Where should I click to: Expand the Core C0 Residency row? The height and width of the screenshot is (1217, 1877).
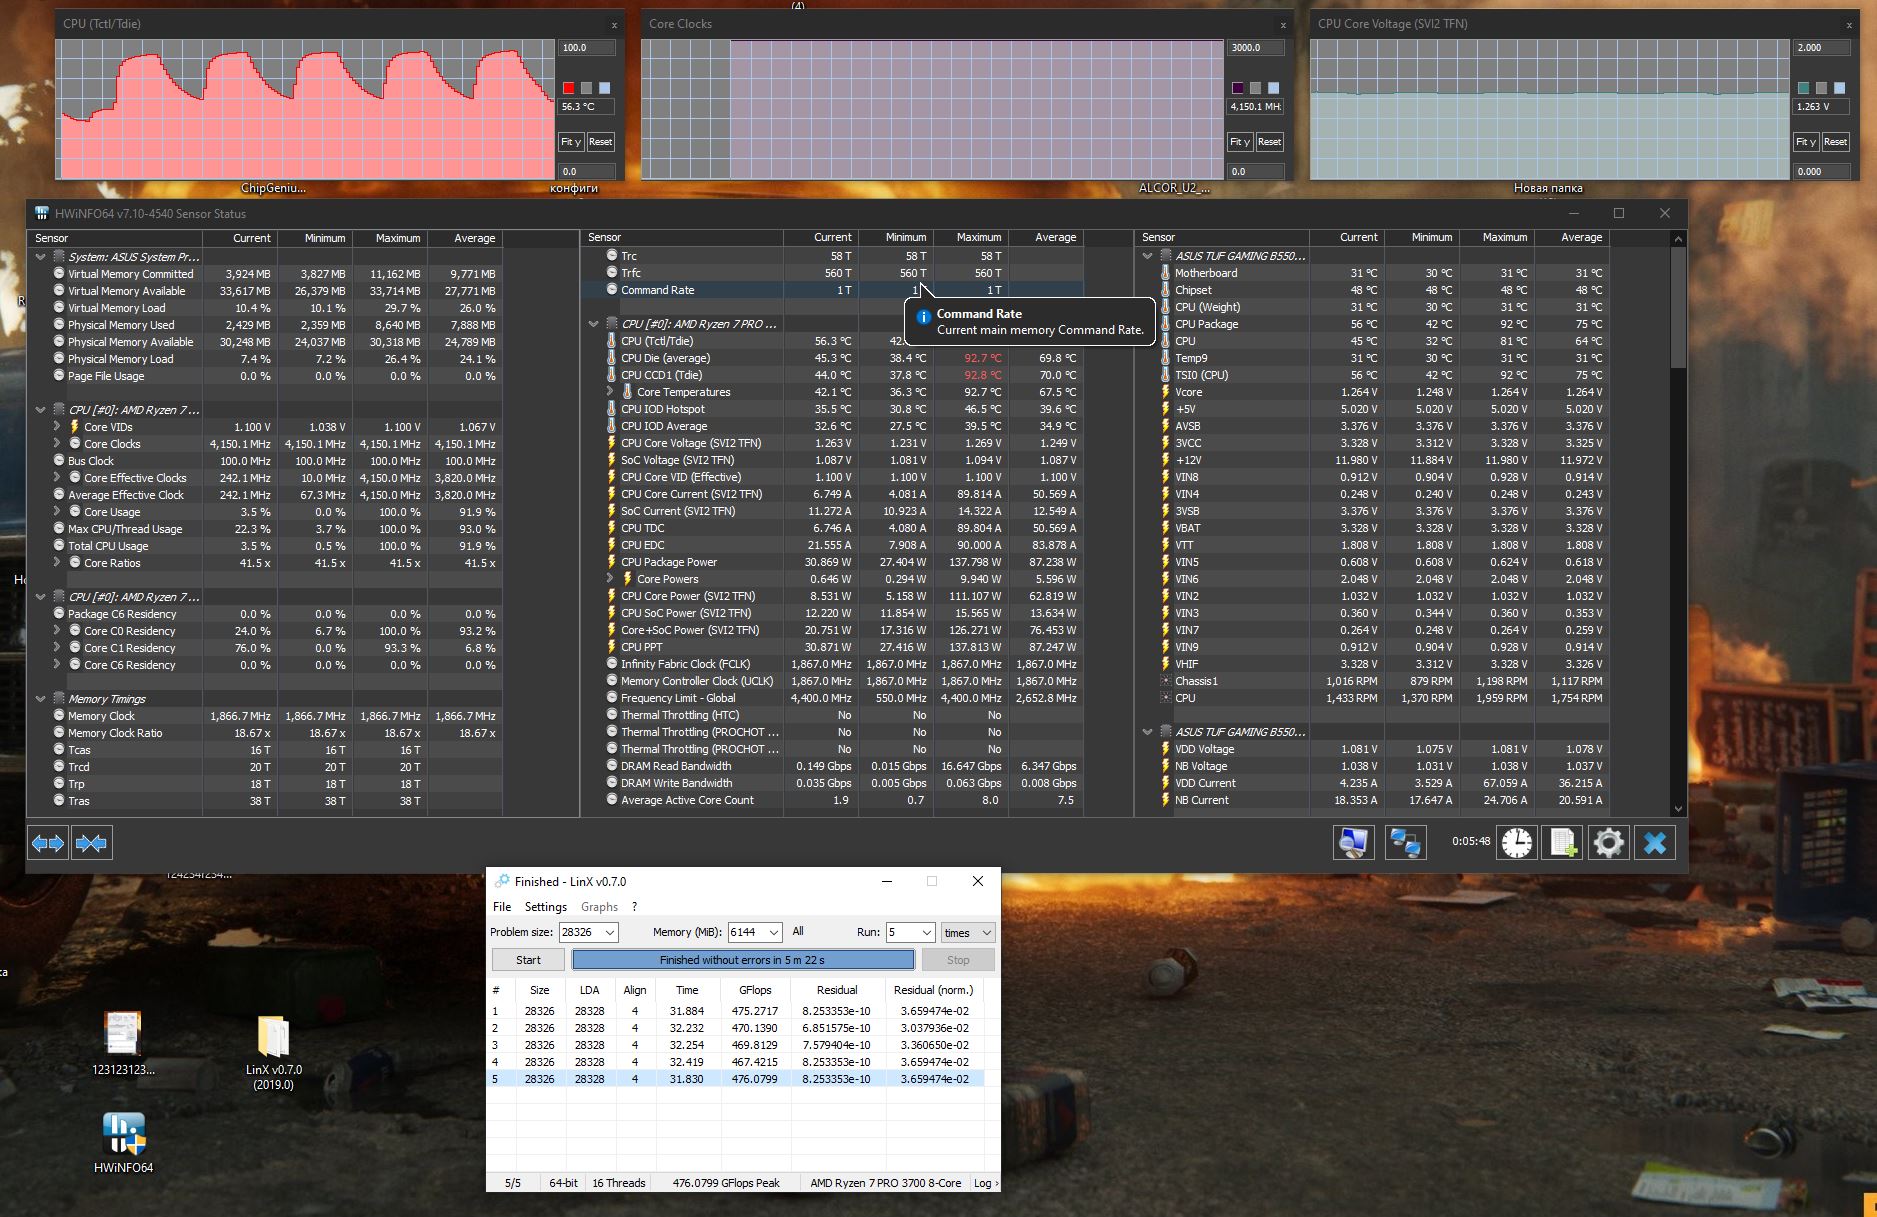click(57, 631)
